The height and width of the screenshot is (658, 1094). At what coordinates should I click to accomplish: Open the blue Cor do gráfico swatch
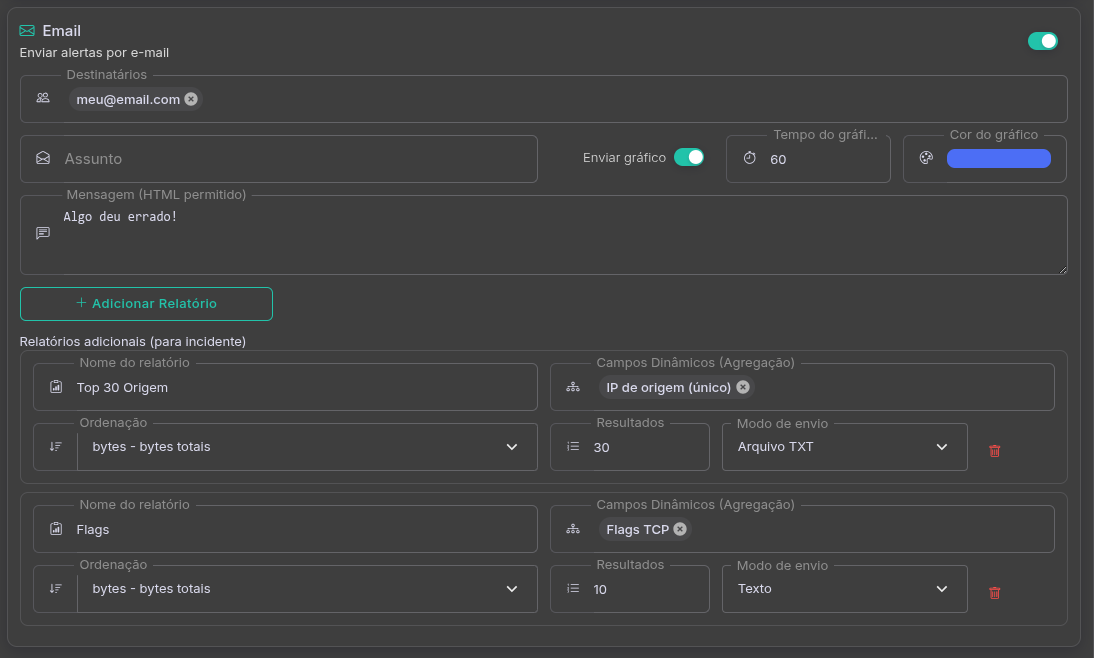pos(998,158)
